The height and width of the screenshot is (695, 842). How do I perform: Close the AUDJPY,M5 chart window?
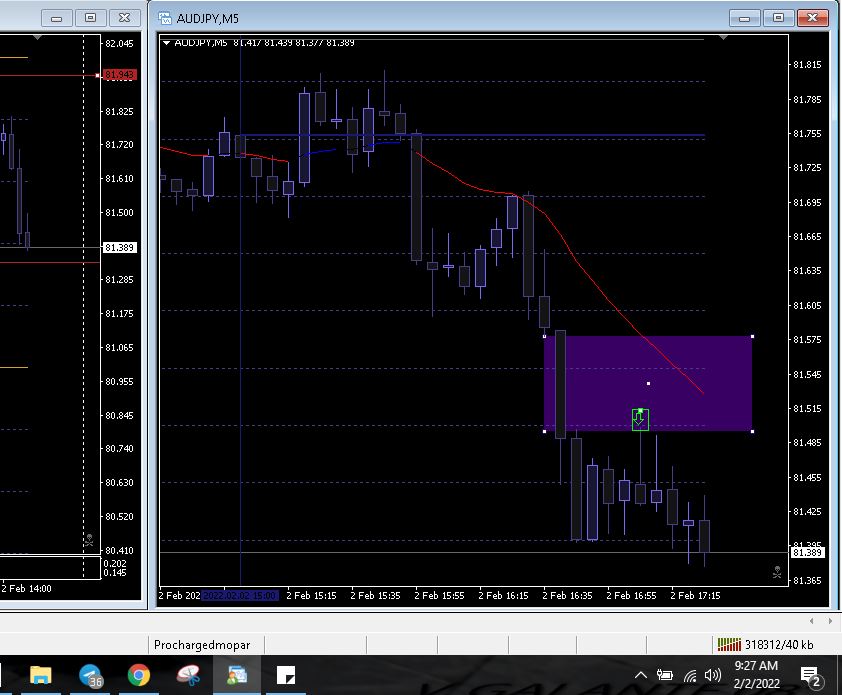[812, 18]
